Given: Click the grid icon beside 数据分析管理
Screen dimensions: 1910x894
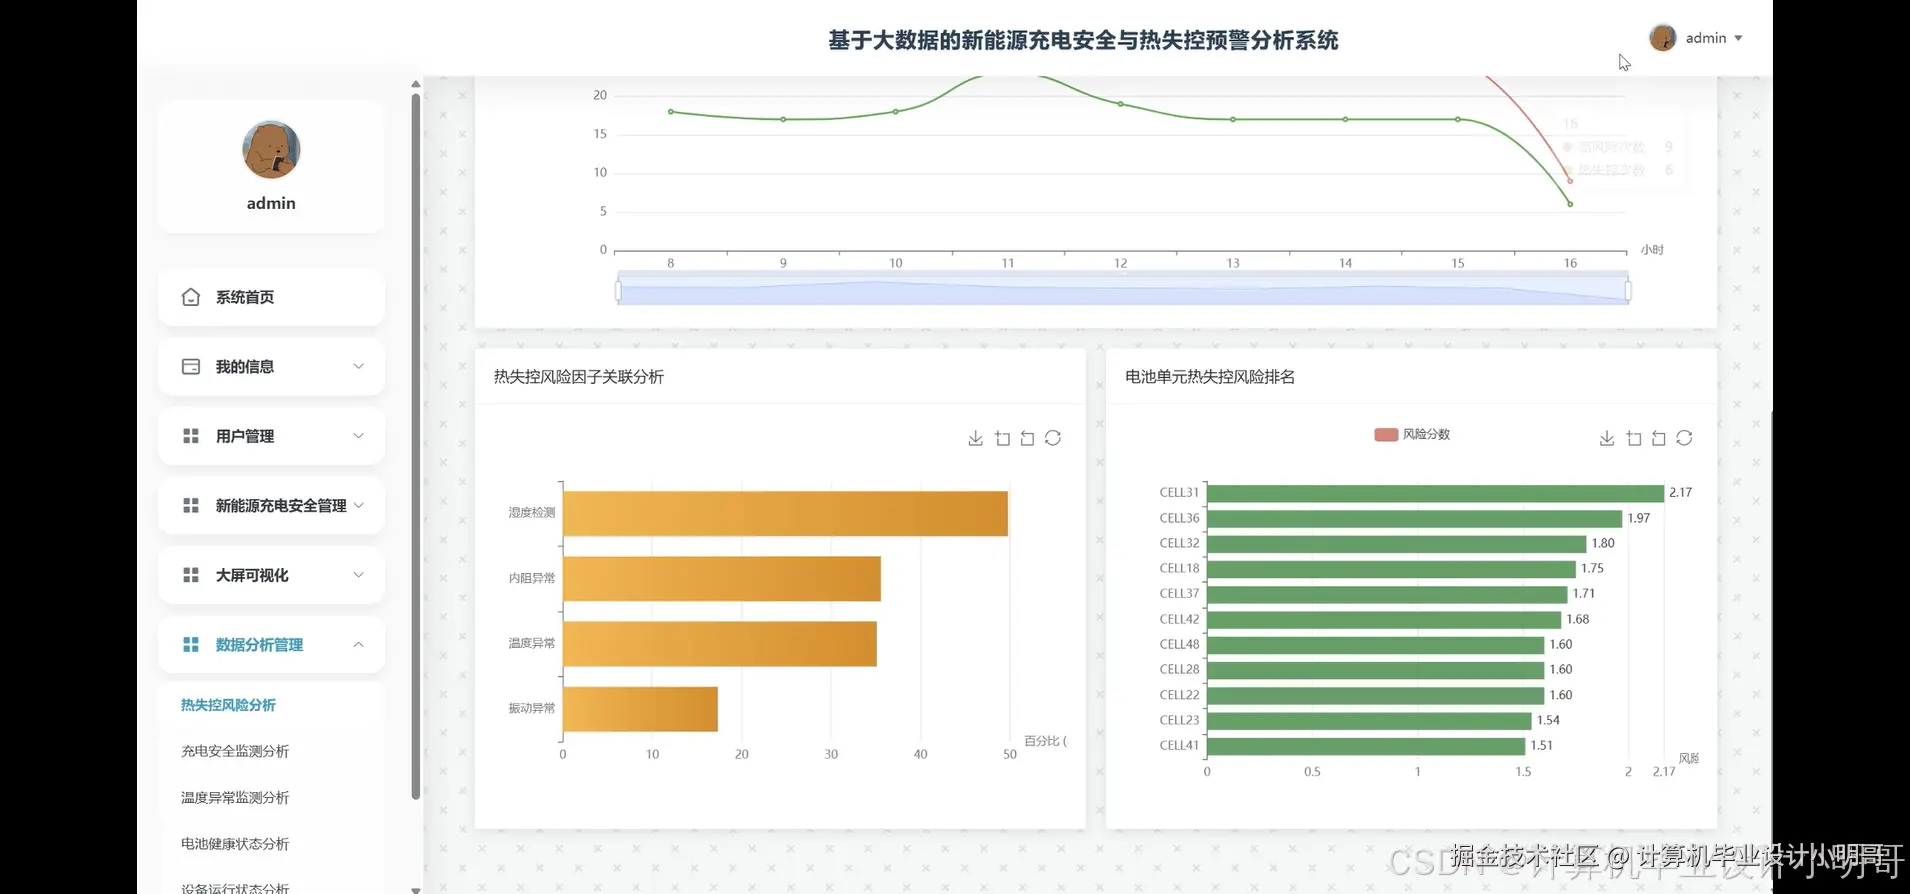Looking at the screenshot, I should pyautogui.click(x=191, y=644).
